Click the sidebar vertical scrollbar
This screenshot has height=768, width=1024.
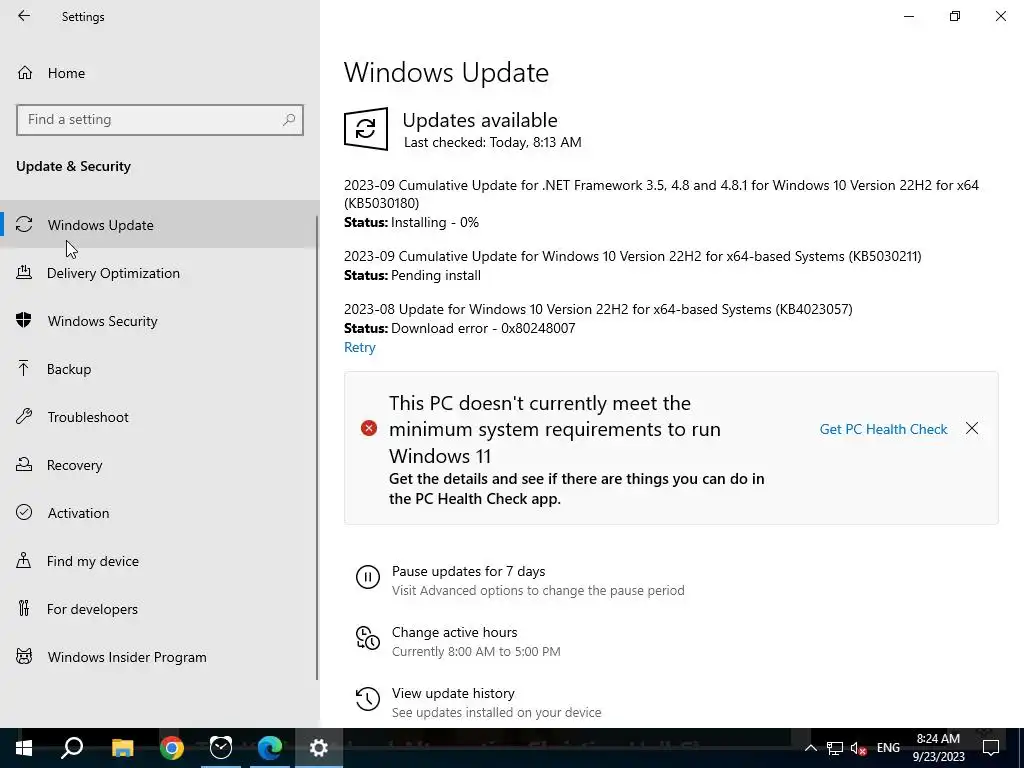(317, 447)
